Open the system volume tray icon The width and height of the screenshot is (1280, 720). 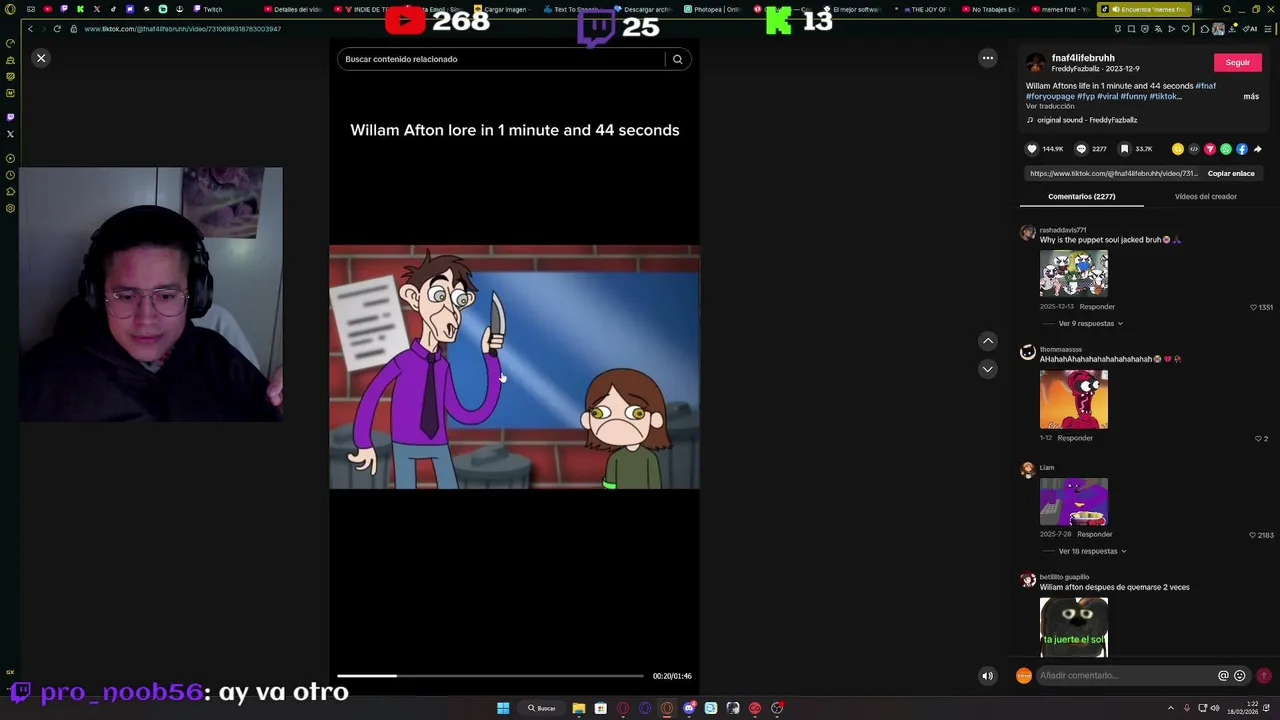[x=1215, y=708]
